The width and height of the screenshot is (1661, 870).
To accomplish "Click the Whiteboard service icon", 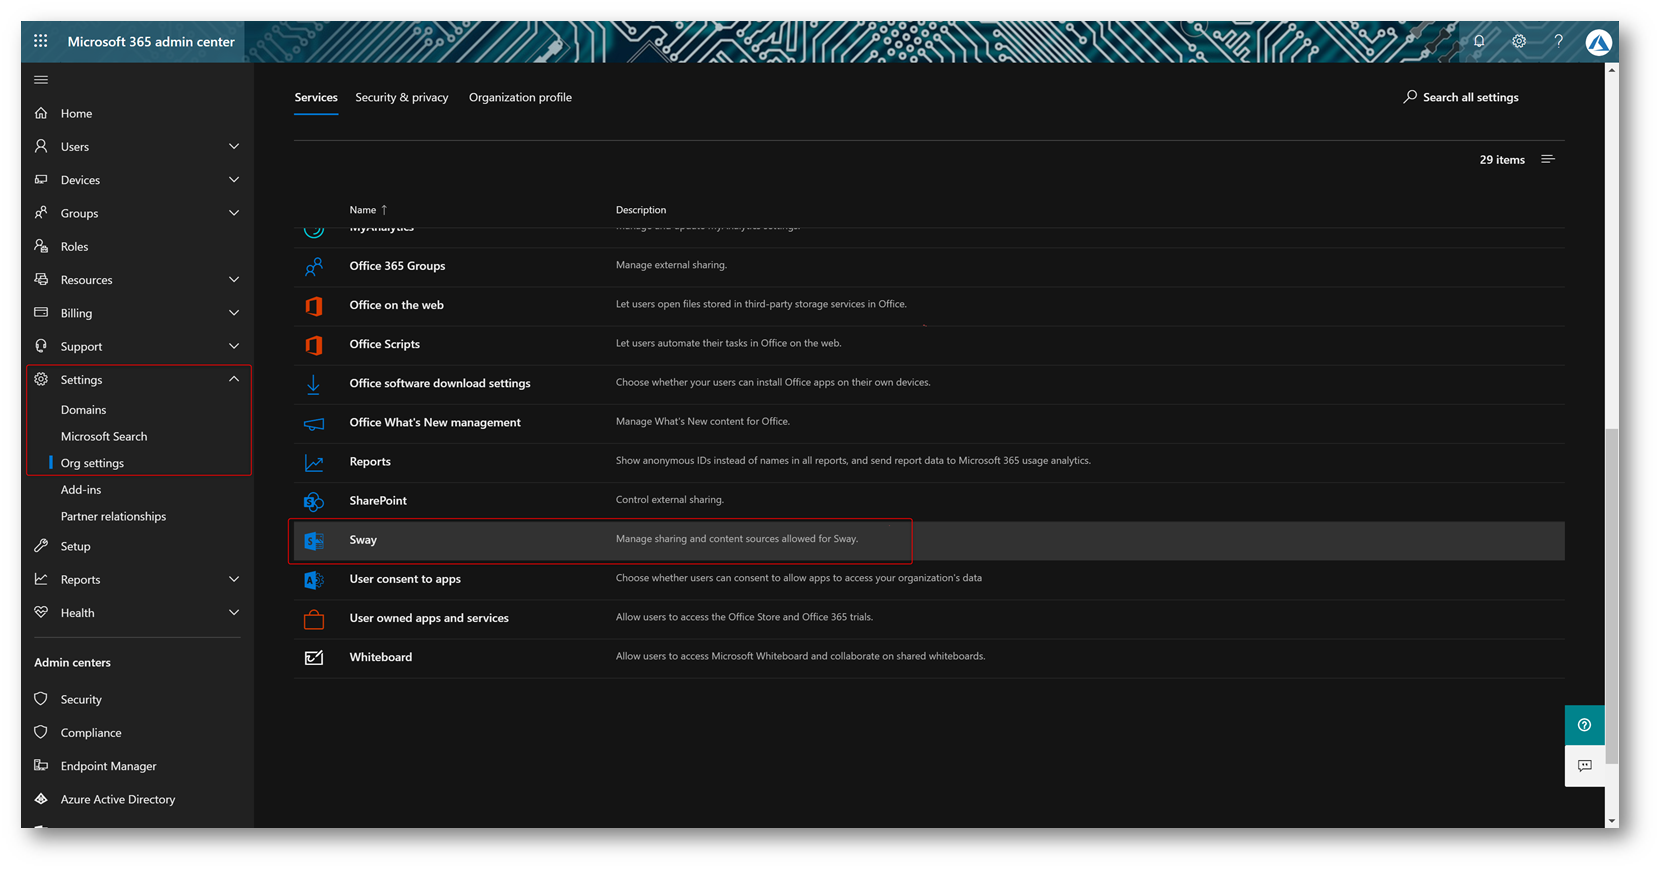I will point(314,657).
